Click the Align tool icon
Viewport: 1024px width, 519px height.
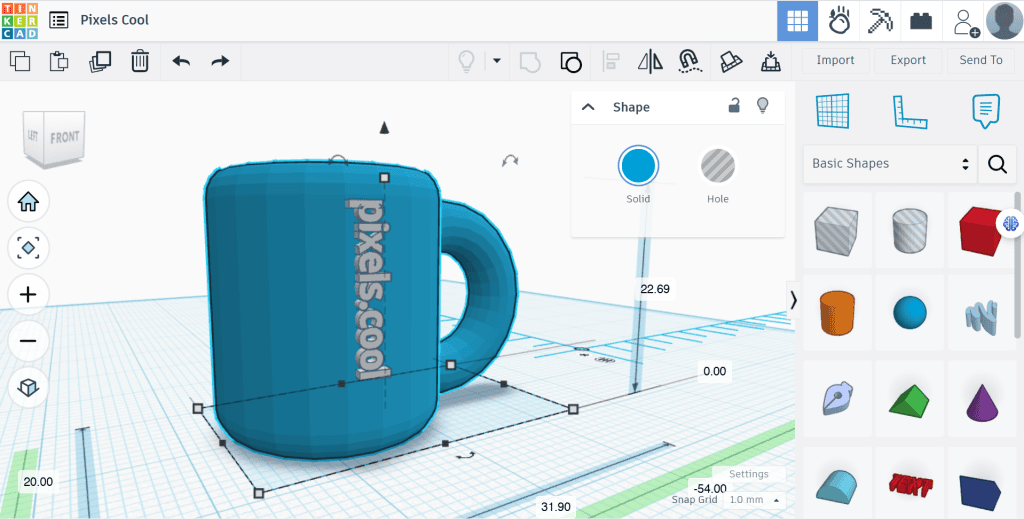tap(611, 61)
